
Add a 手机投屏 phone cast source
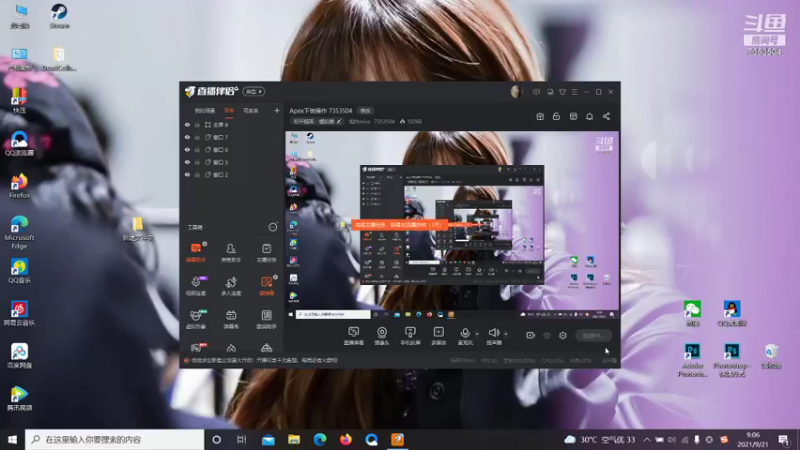pyautogui.click(x=410, y=336)
